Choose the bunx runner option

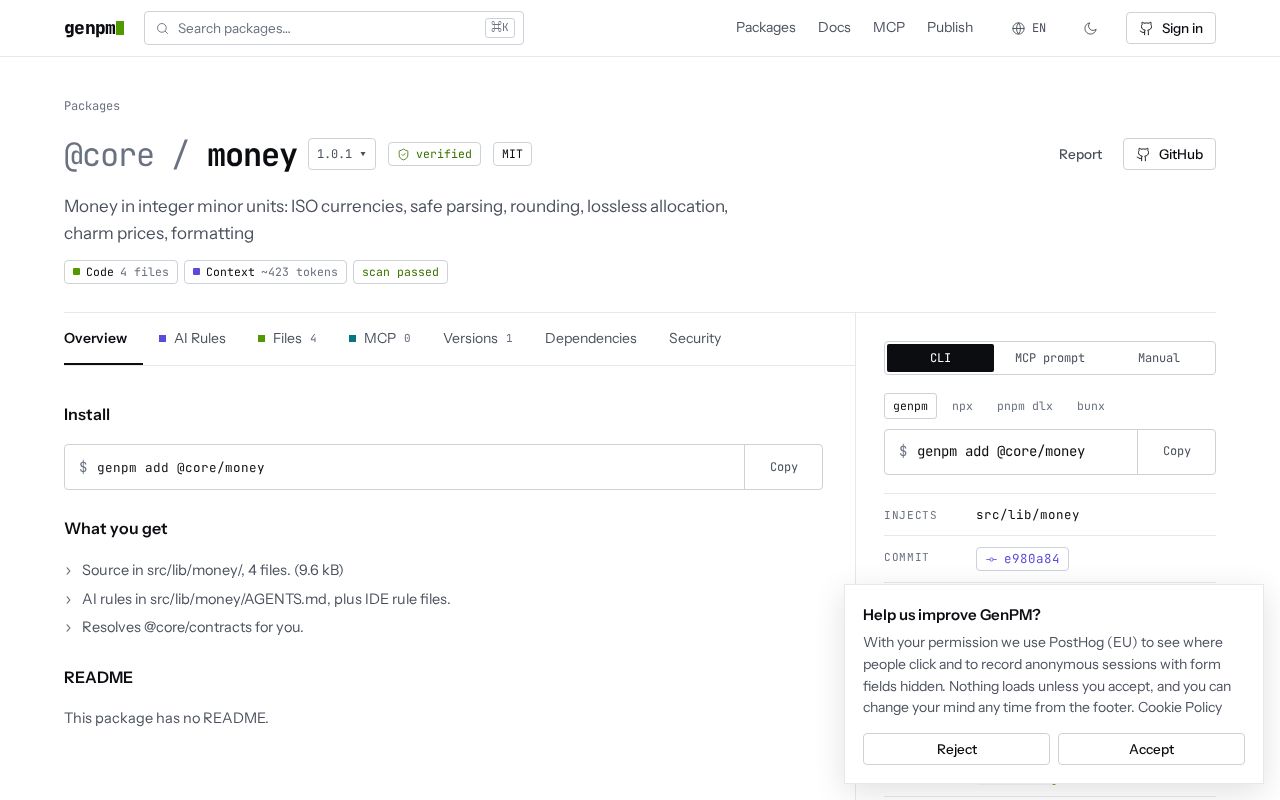(1091, 406)
